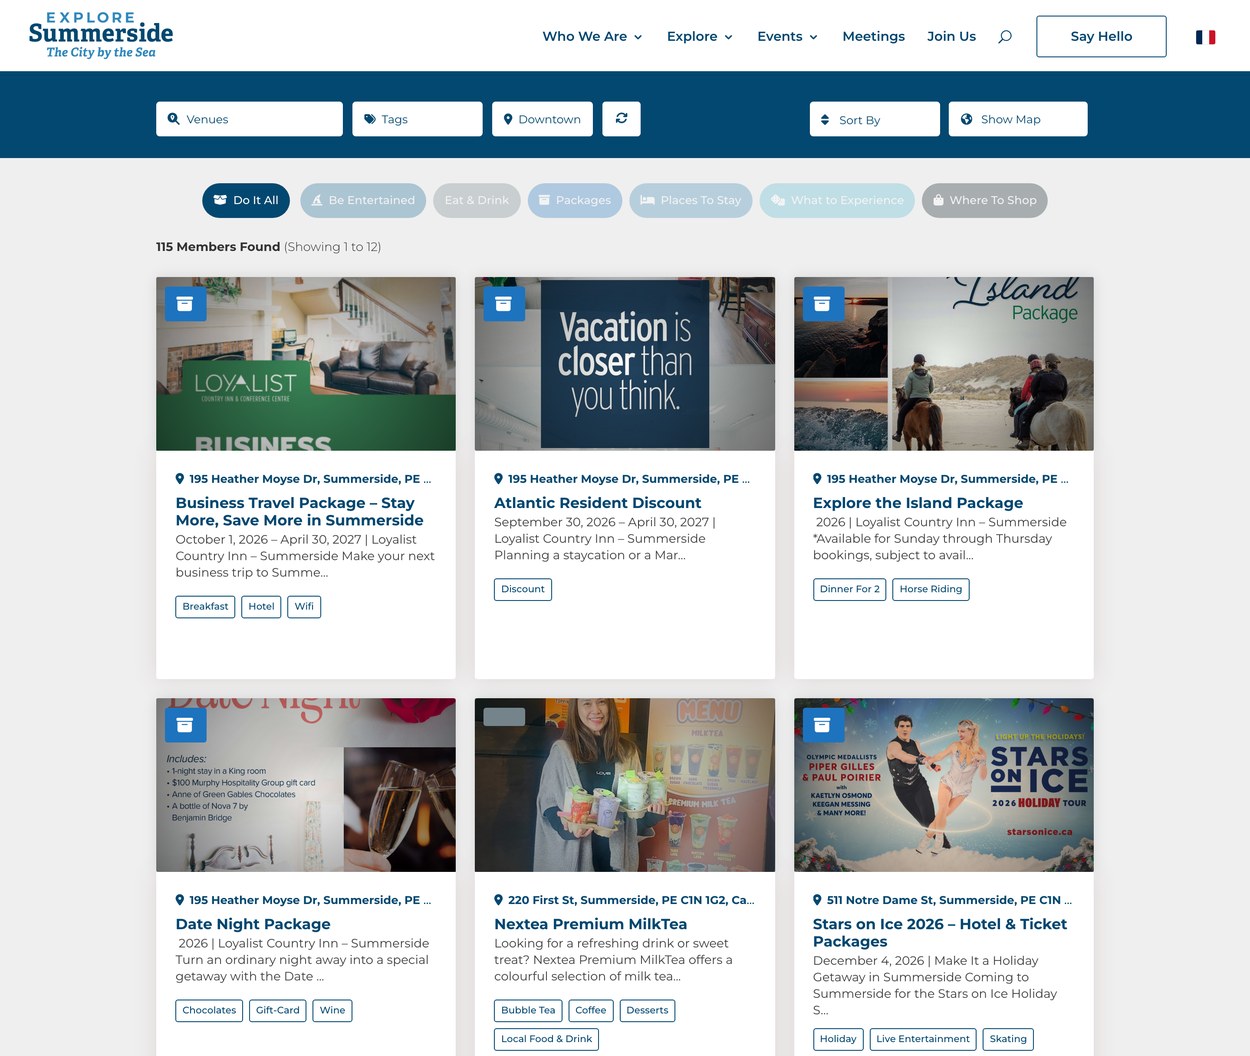Click the Venues search field
Viewport: 1250px width, 1056px height.
(x=249, y=119)
